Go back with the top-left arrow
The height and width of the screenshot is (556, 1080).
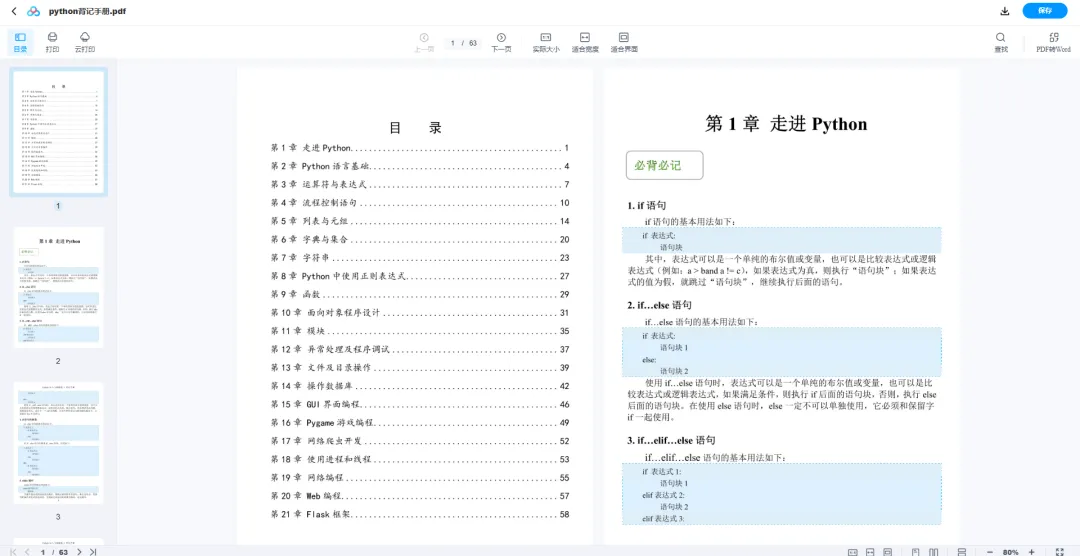14,11
